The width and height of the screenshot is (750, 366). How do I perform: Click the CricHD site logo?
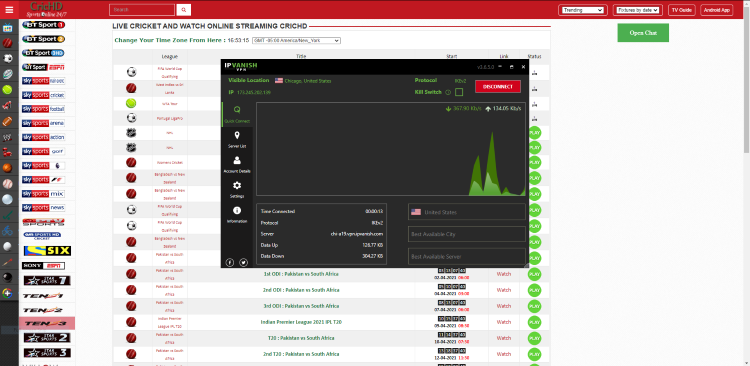click(x=46, y=10)
